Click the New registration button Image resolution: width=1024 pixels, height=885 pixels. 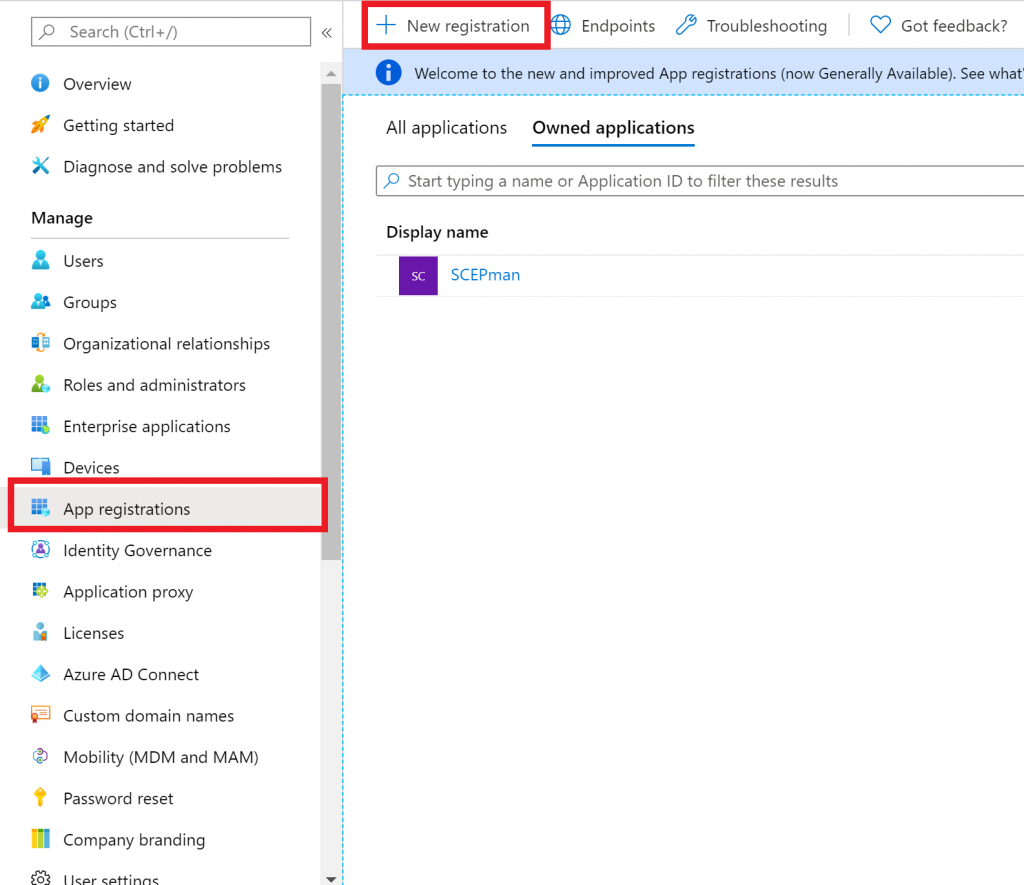(x=455, y=26)
